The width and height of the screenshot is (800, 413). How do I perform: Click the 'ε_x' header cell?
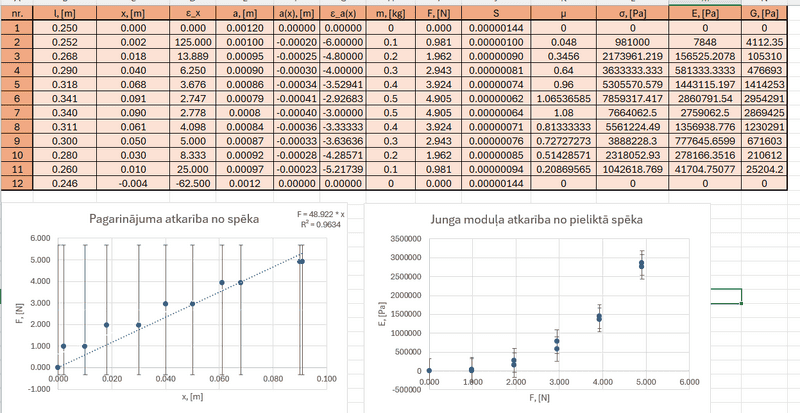[193, 14]
